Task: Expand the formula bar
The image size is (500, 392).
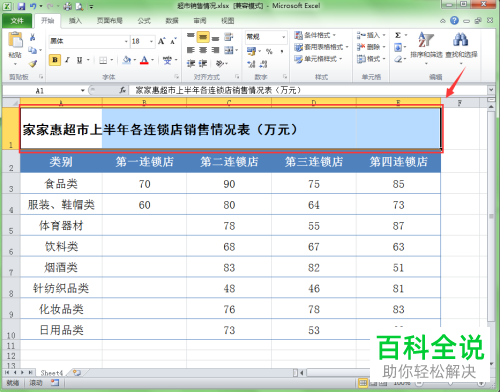Action: click(x=491, y=90)
